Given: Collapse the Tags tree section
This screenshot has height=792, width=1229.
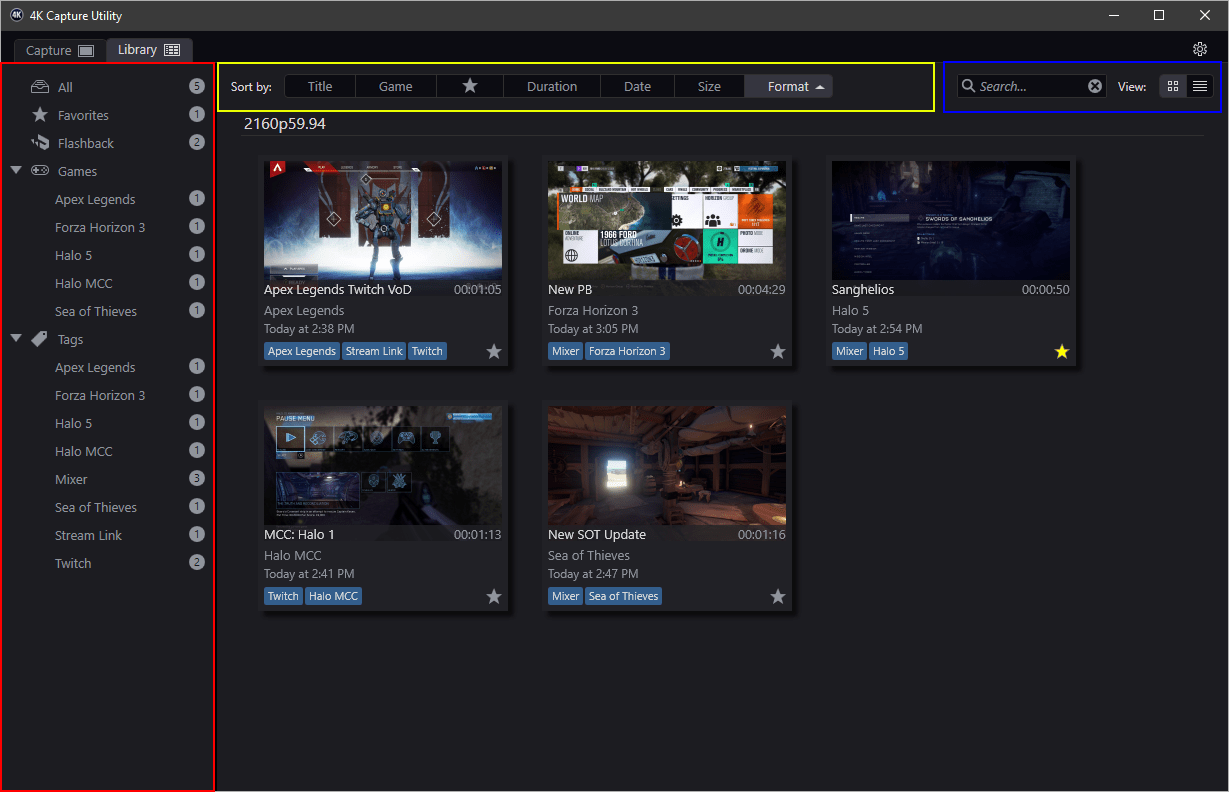Looking at the screenshot, I should point(16,339).
